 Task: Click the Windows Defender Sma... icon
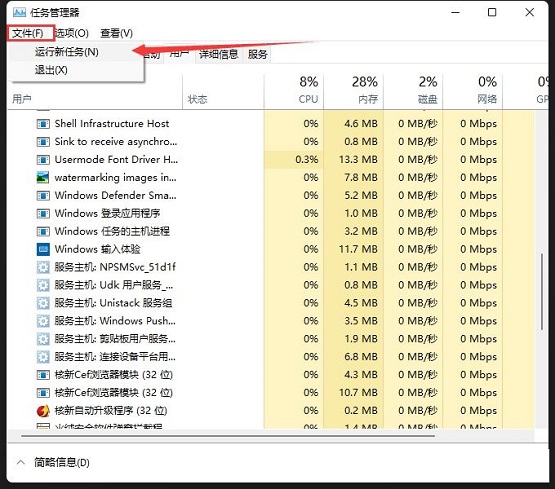[x=43, y=196]
